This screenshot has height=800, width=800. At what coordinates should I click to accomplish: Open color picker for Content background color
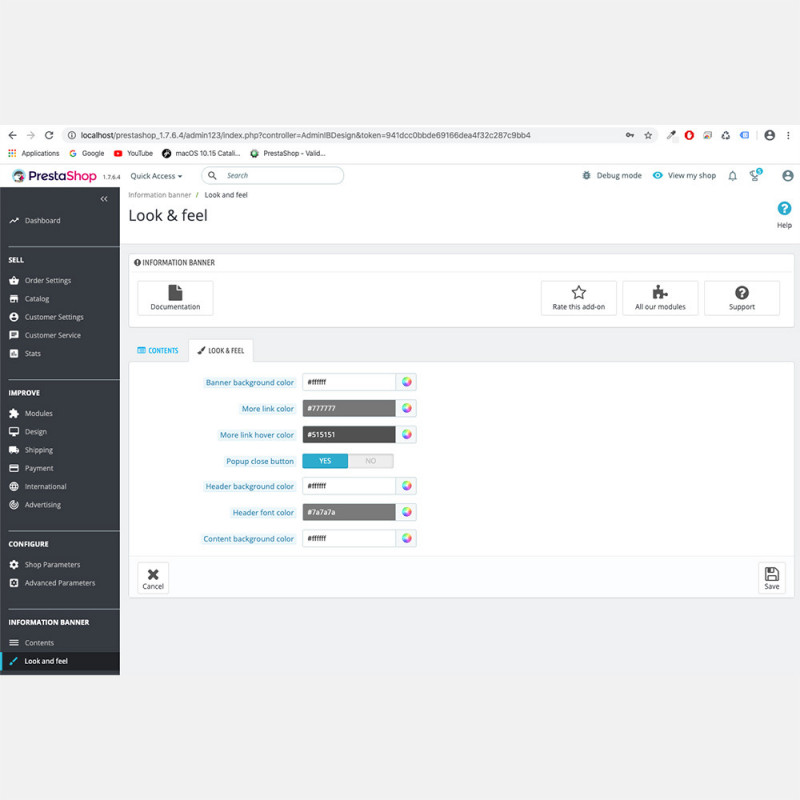click(x=406, y=538)
